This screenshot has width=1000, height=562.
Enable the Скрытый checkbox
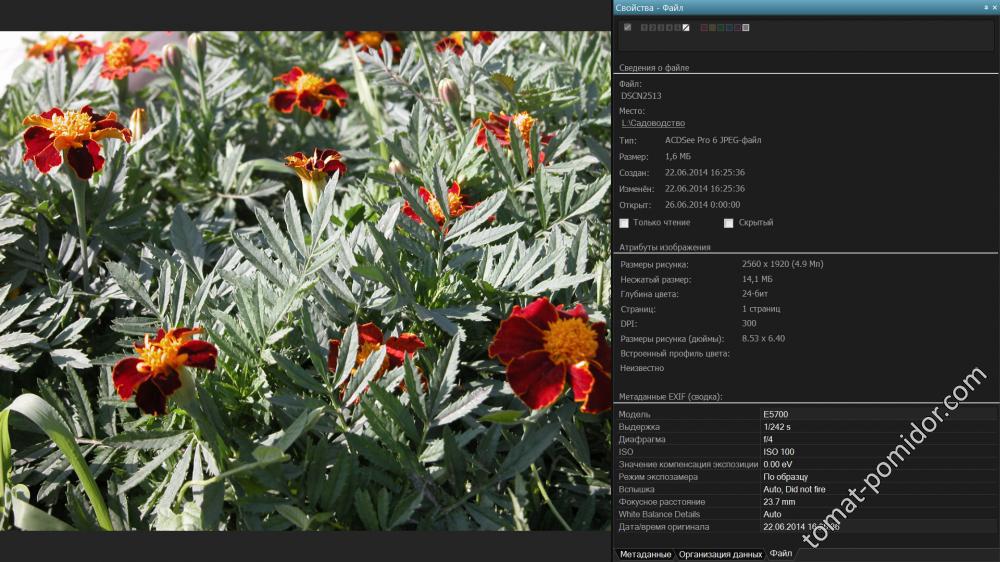[729, 223]
